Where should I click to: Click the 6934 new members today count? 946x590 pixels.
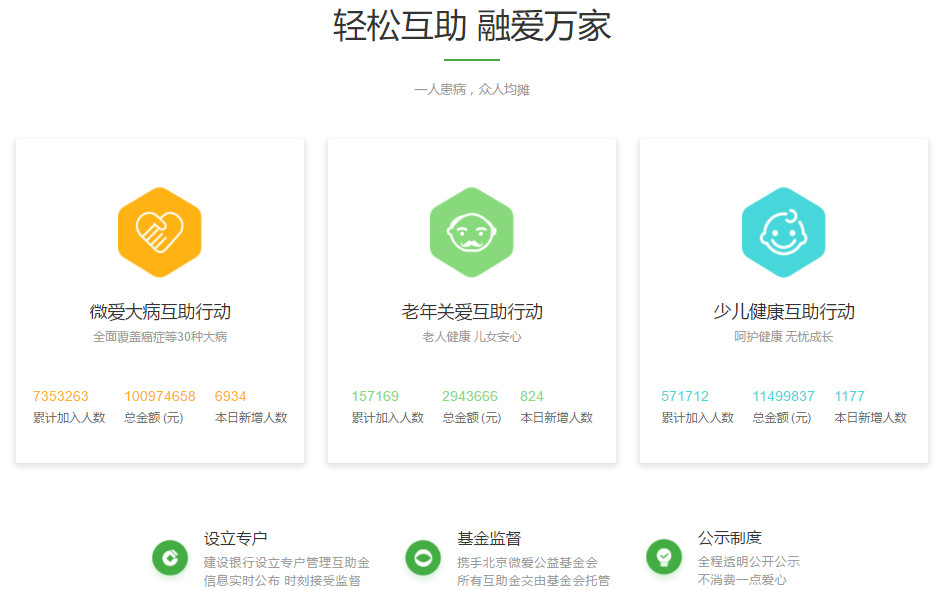[231, 396]
